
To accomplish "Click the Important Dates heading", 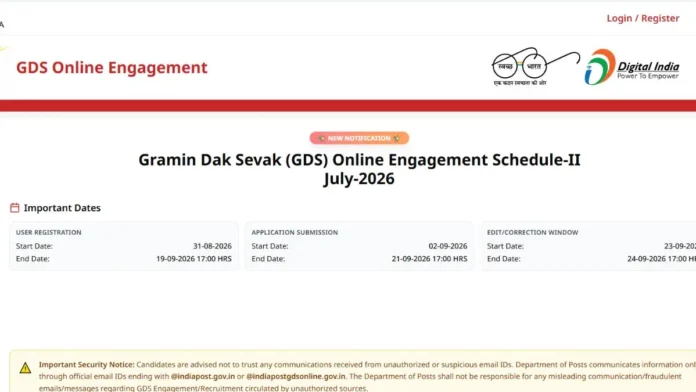I will 62,208.
